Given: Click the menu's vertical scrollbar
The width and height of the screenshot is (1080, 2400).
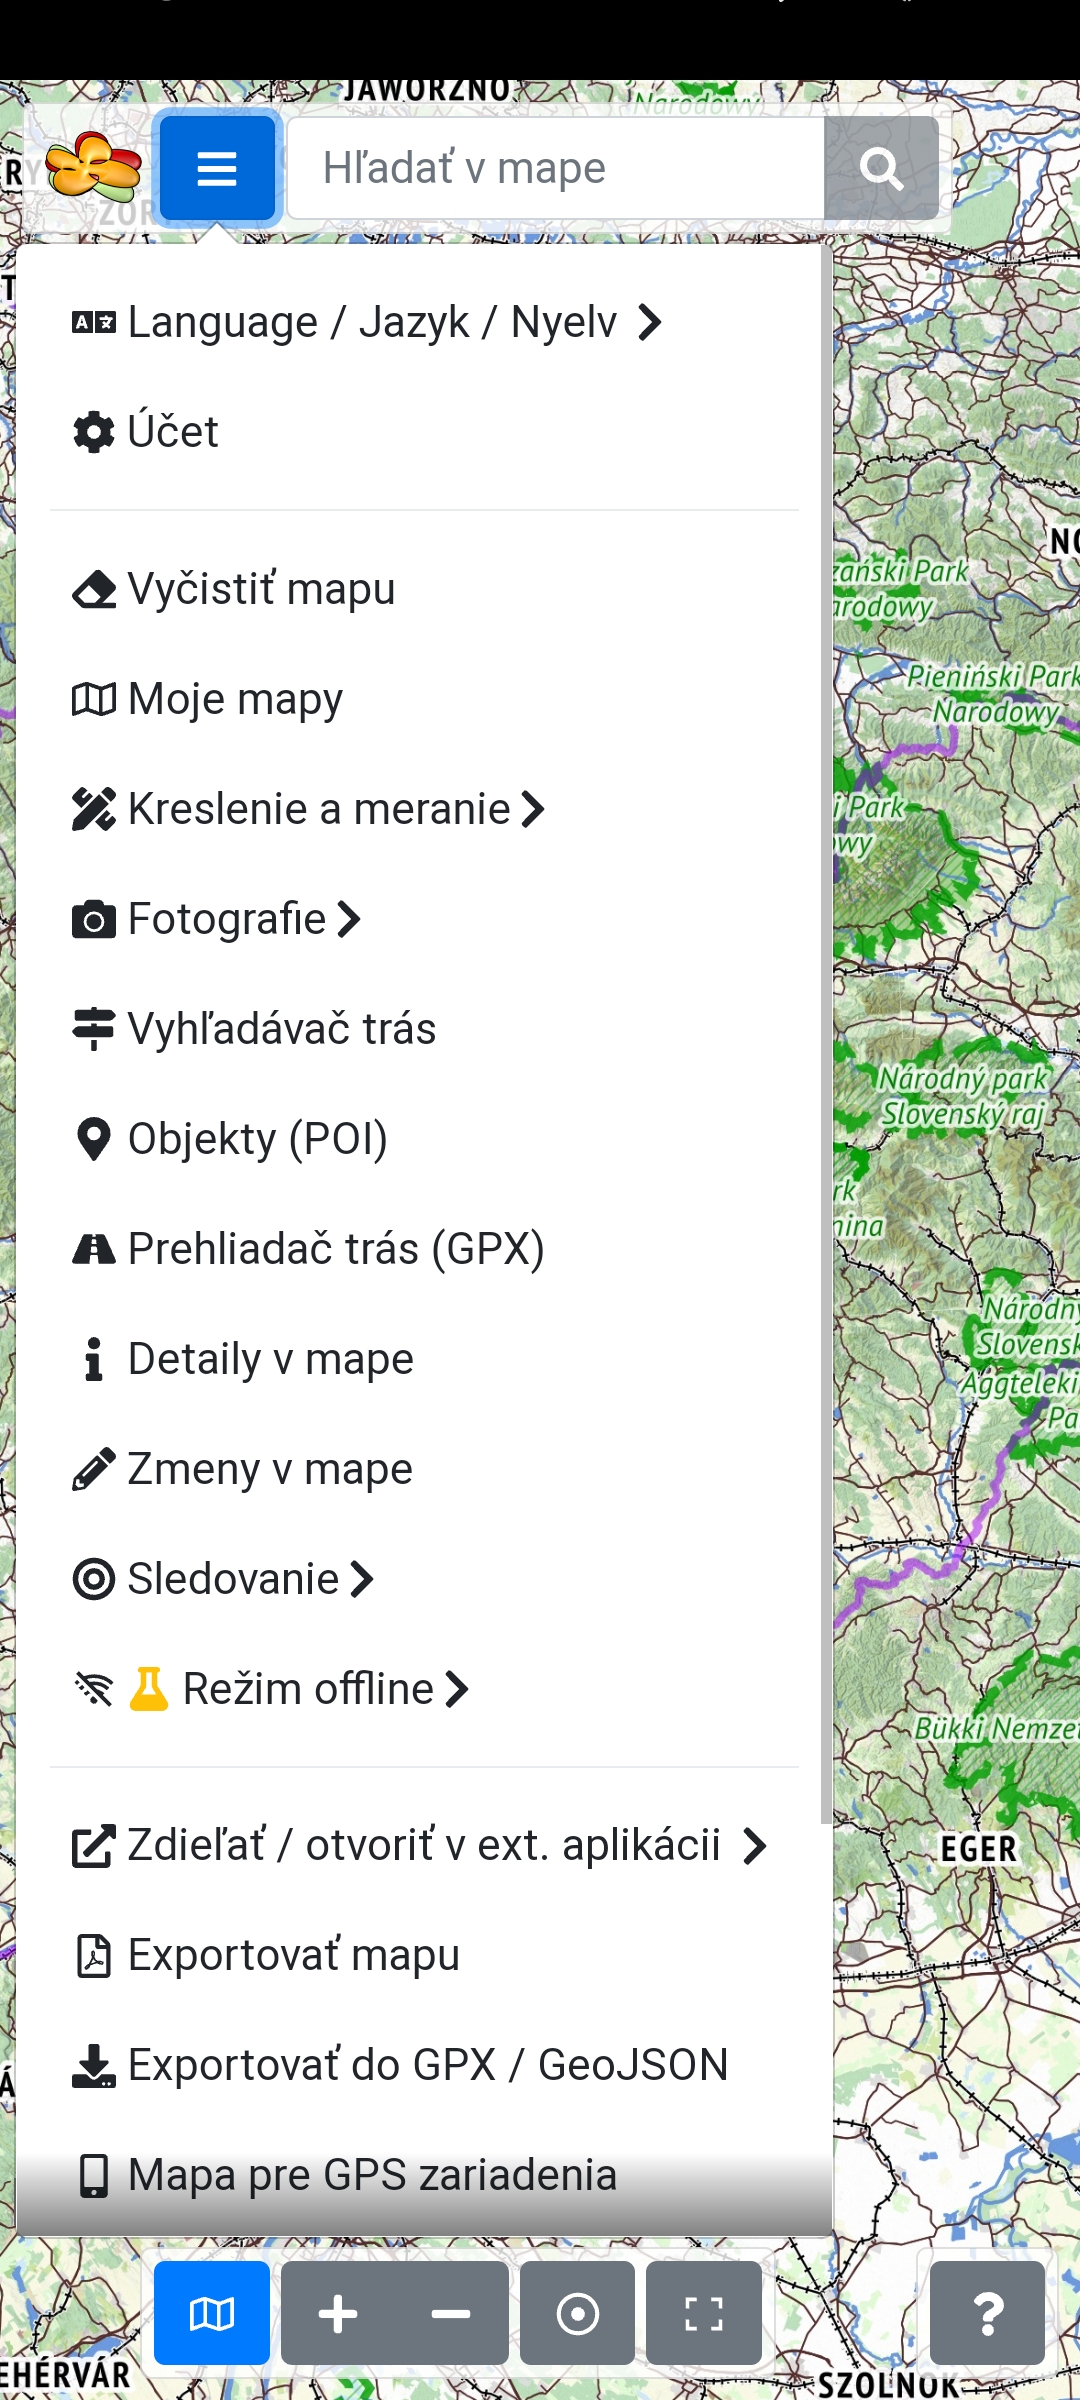Looking at the screenshot, I should (x=826, y=1000).
